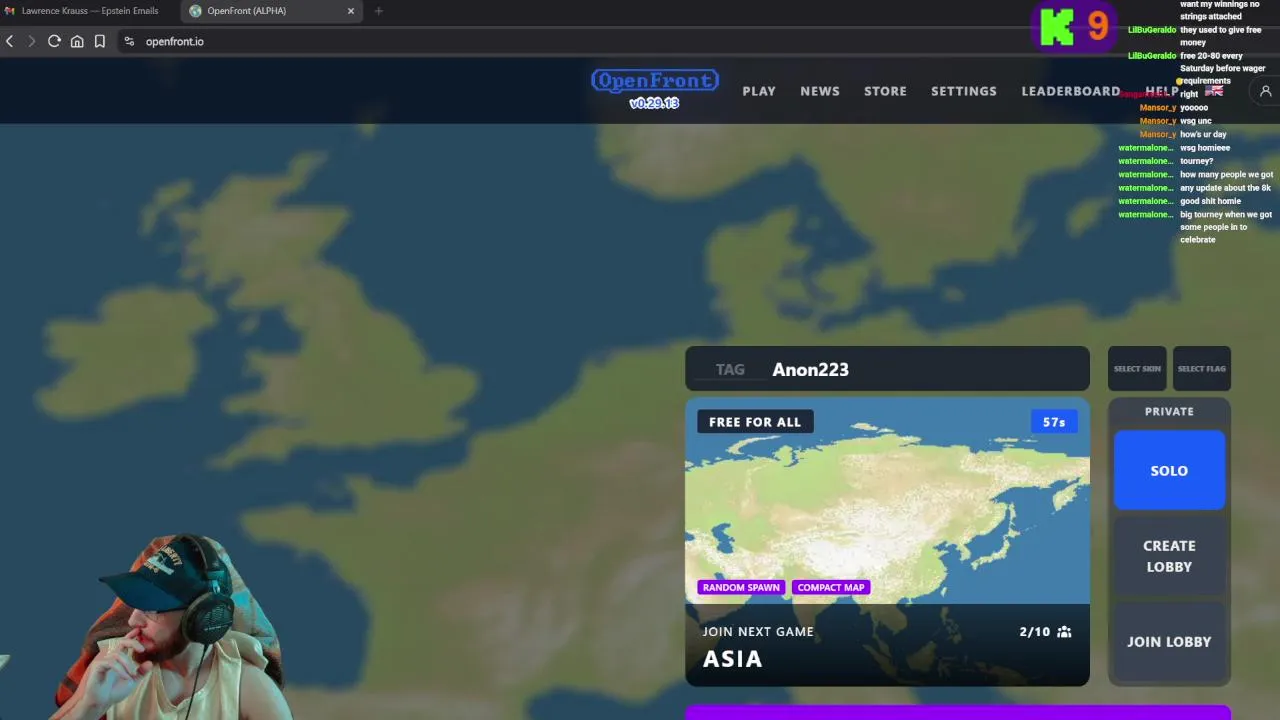1280x720 pixels.
Task: Bookmark this page with the bookmark icon
Action: pyautogui.click(x=100, y=41)
